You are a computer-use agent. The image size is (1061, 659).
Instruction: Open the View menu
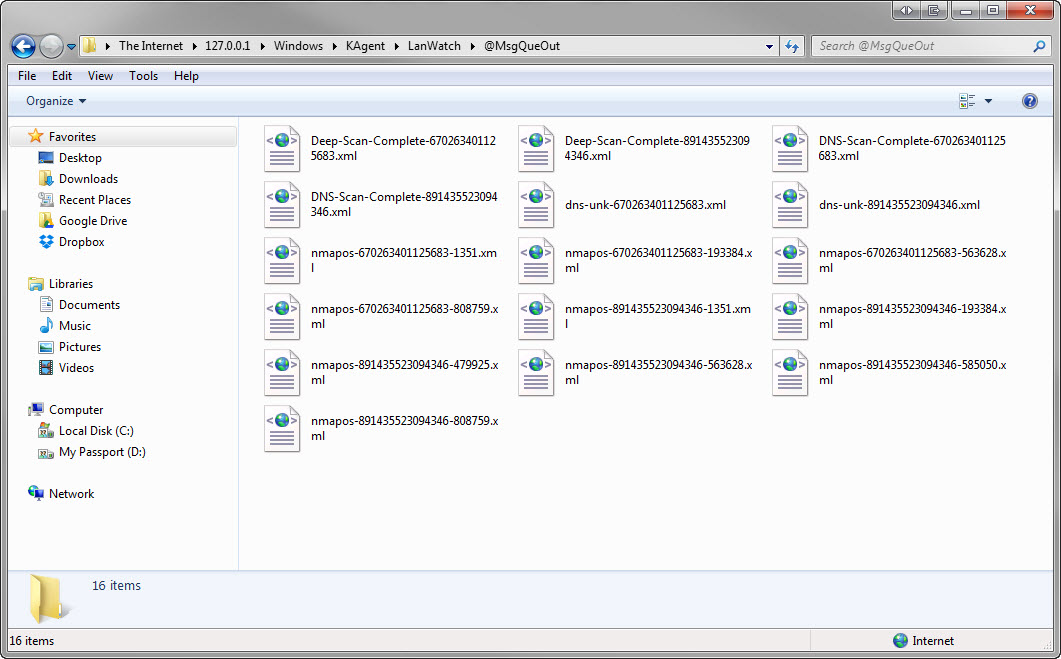coord(100,76)
